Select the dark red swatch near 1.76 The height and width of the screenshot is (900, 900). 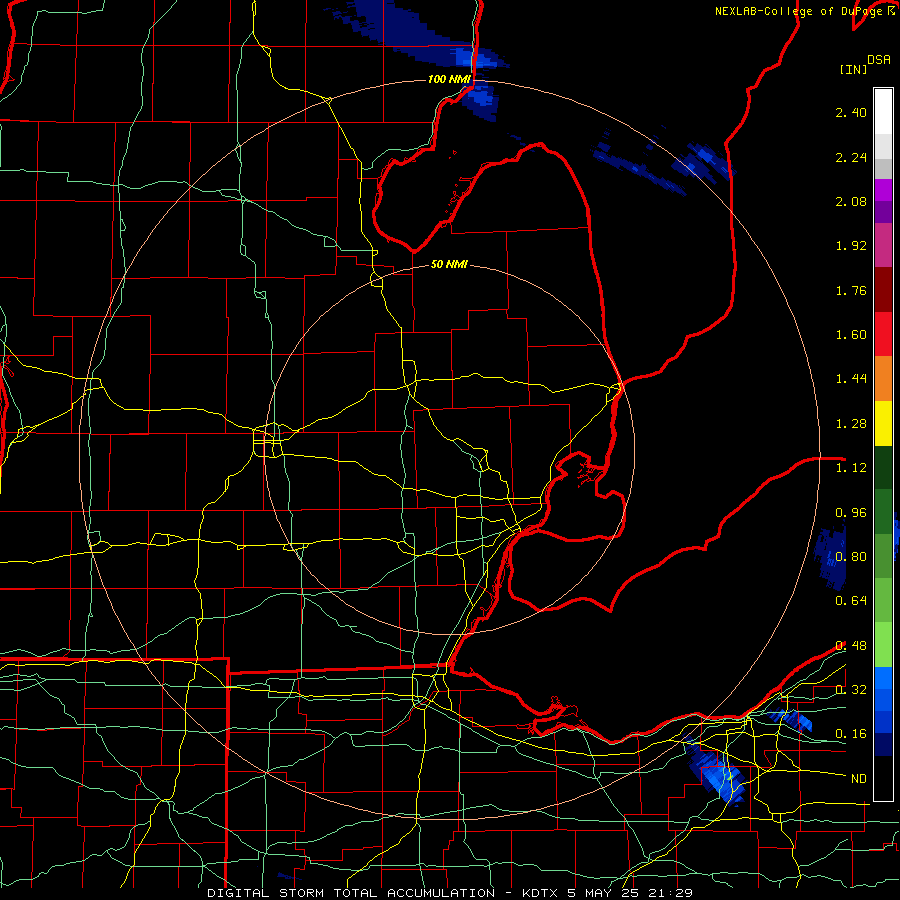point(883,290)
